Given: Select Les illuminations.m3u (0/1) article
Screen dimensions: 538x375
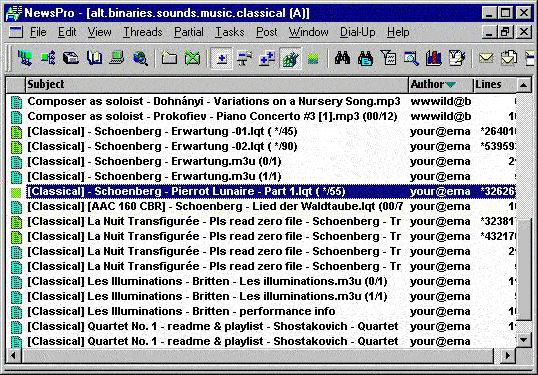Looking at the screenshot, I should pyautogui.click(x=261, y=282).
